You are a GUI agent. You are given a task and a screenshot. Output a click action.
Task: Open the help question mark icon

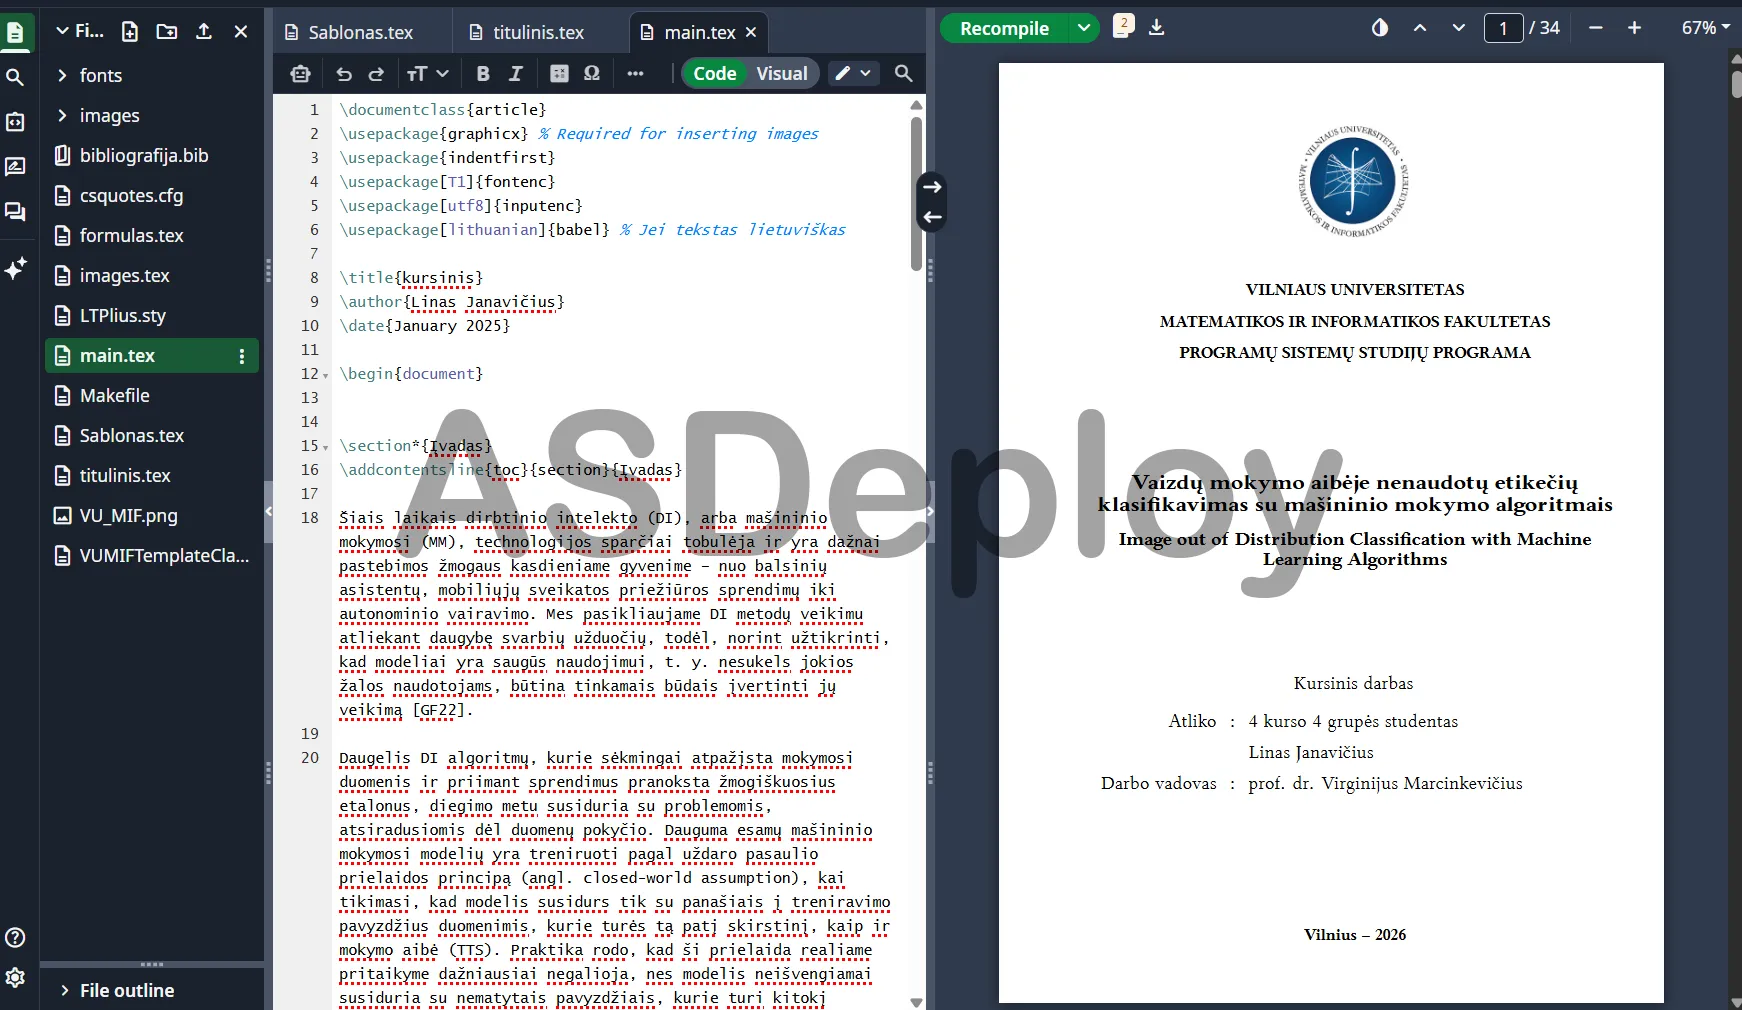click(15, 937)
